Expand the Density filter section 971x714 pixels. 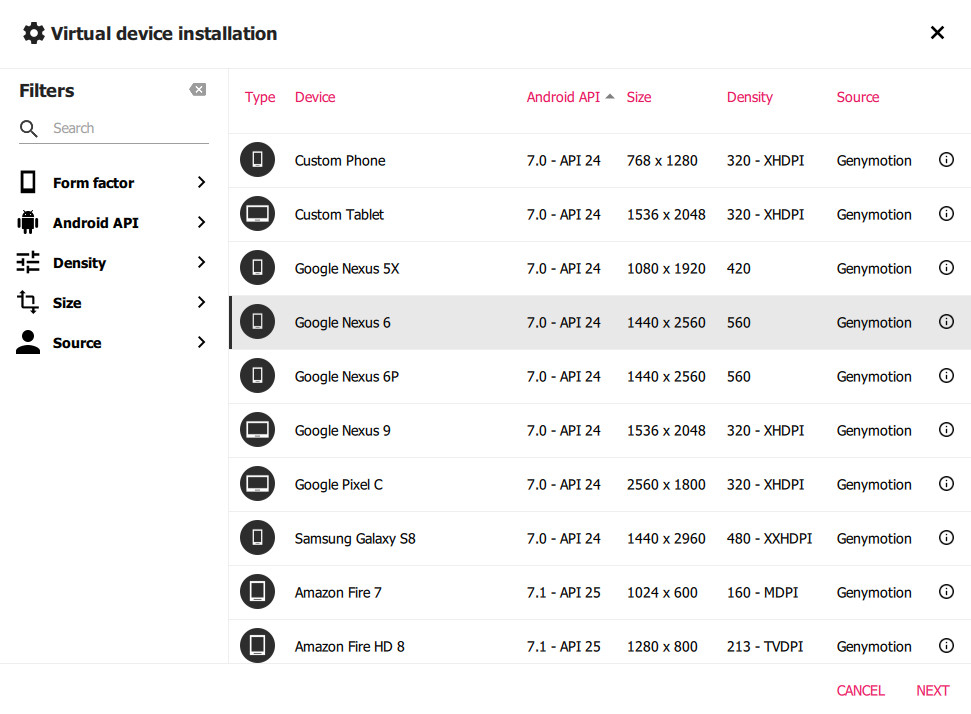pos(113,263)
